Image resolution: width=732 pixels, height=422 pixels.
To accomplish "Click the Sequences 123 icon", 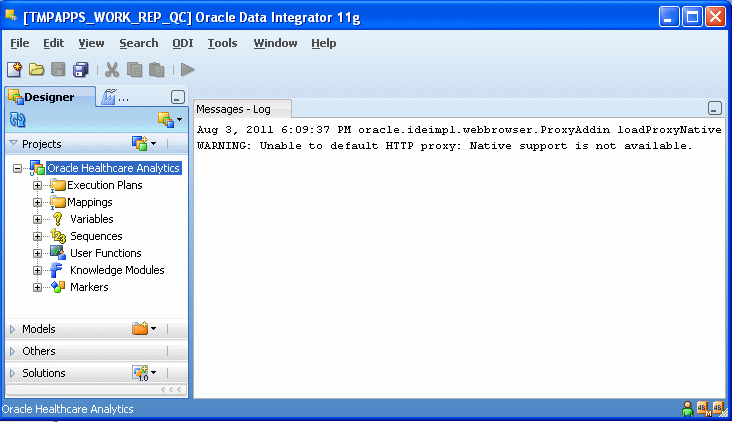I will tap(58, 236).
